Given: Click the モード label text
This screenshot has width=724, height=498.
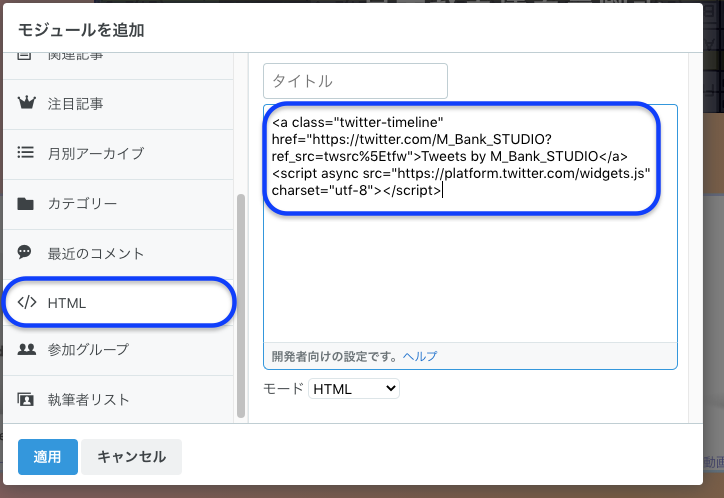Looking at the screenshot, I should coord(283,389).
